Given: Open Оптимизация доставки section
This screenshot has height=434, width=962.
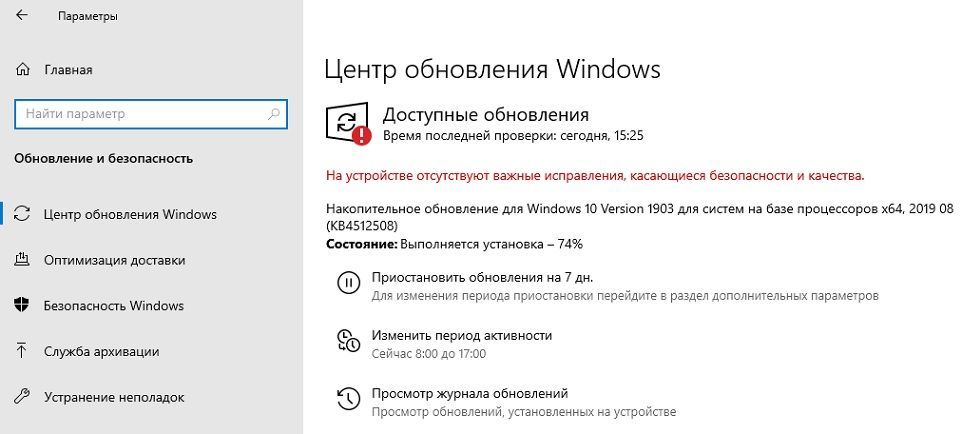Looking at the screenshot, I should click(115, 260).
